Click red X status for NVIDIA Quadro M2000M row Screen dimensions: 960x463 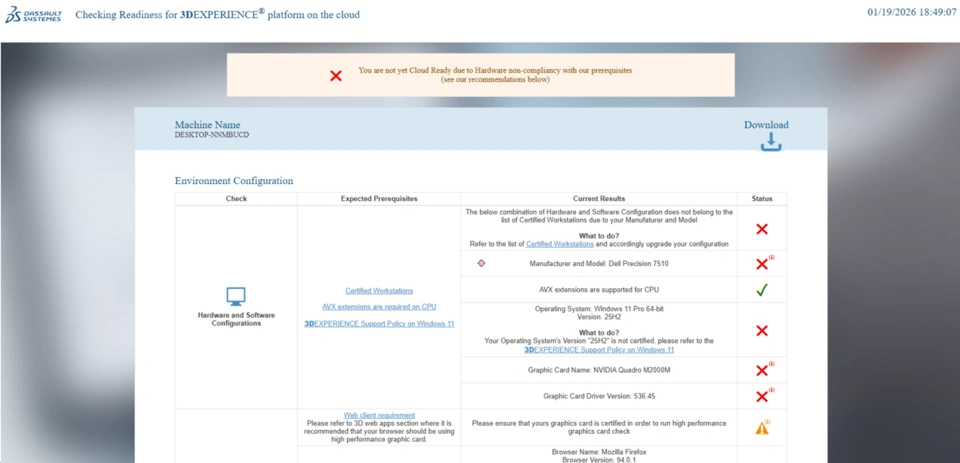click(762, 371)
